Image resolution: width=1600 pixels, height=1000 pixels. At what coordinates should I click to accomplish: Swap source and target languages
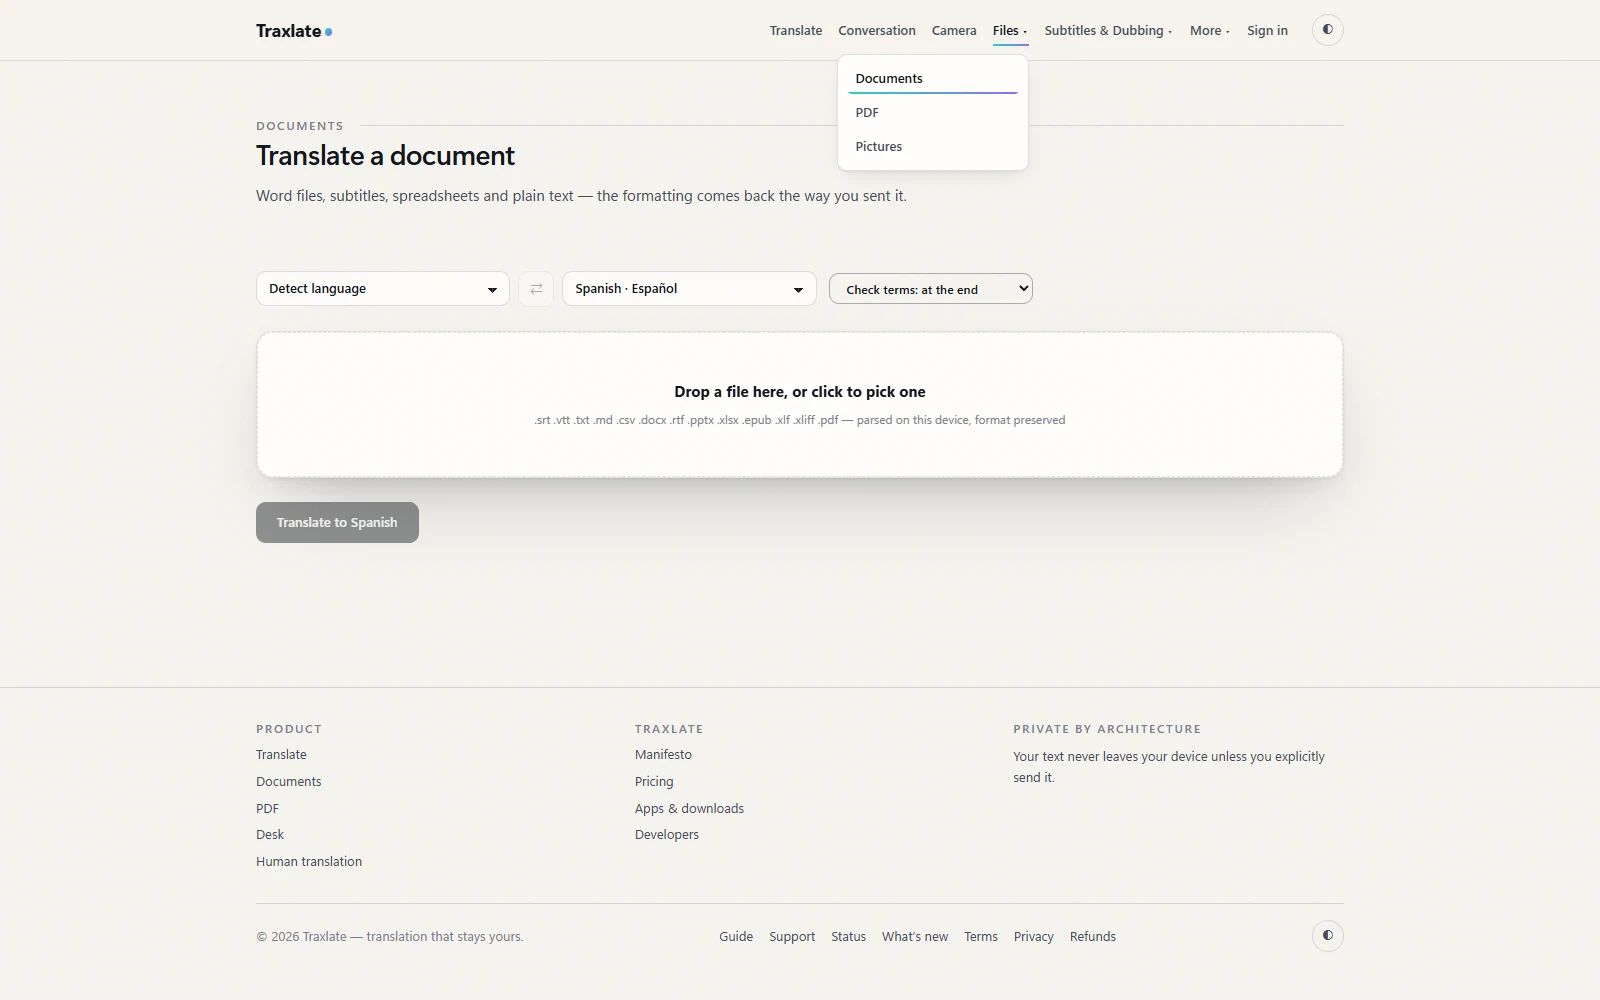536,289
